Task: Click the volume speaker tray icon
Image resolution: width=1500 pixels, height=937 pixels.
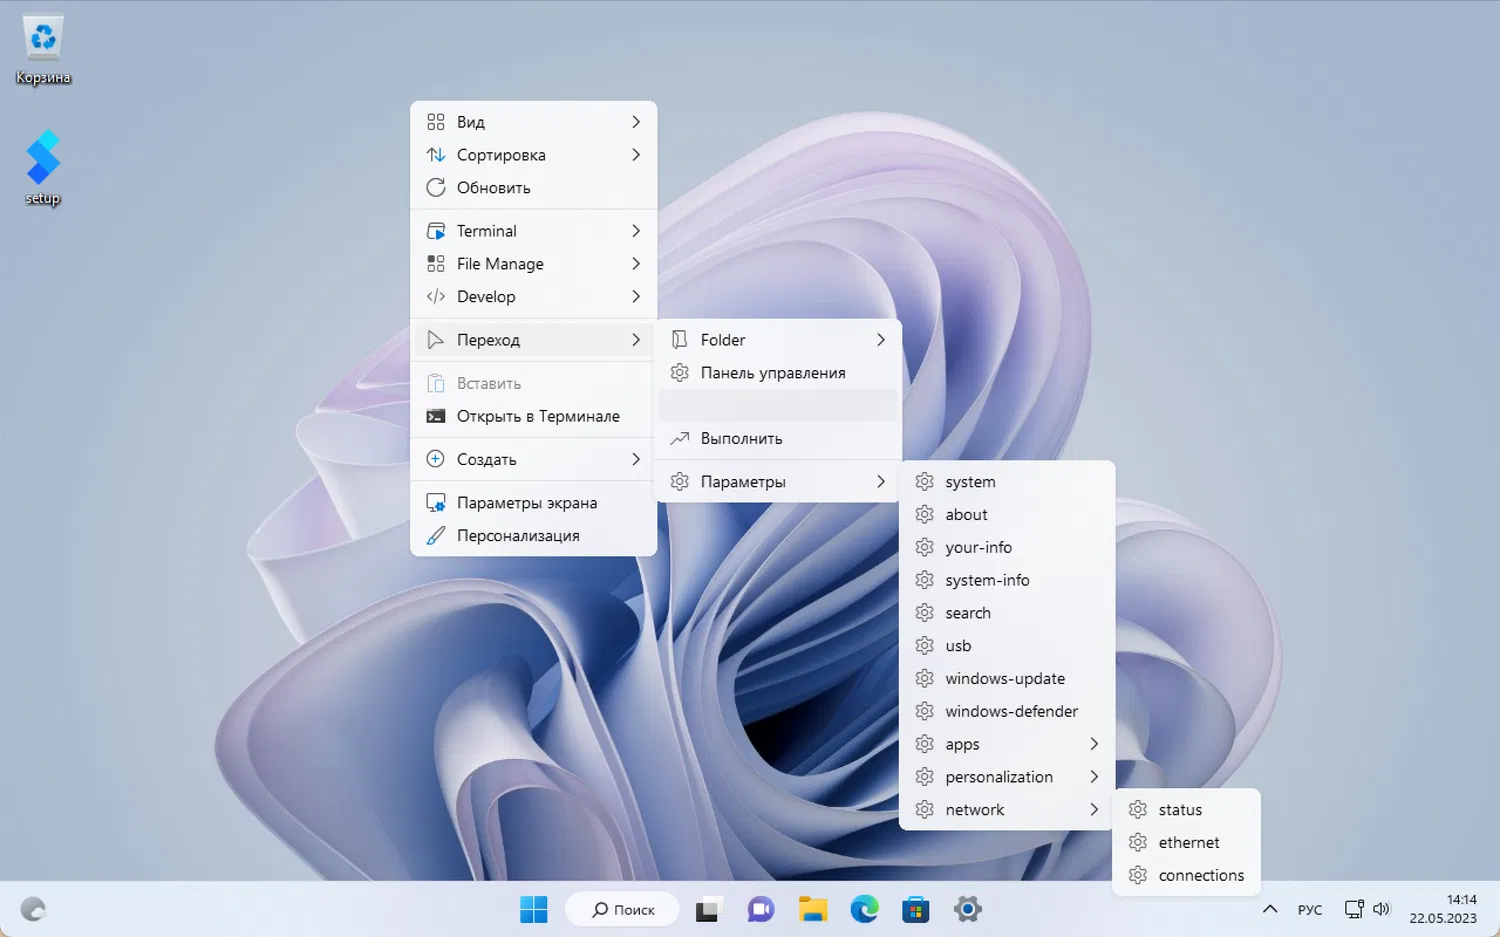Action: (x=1382, y=909)
